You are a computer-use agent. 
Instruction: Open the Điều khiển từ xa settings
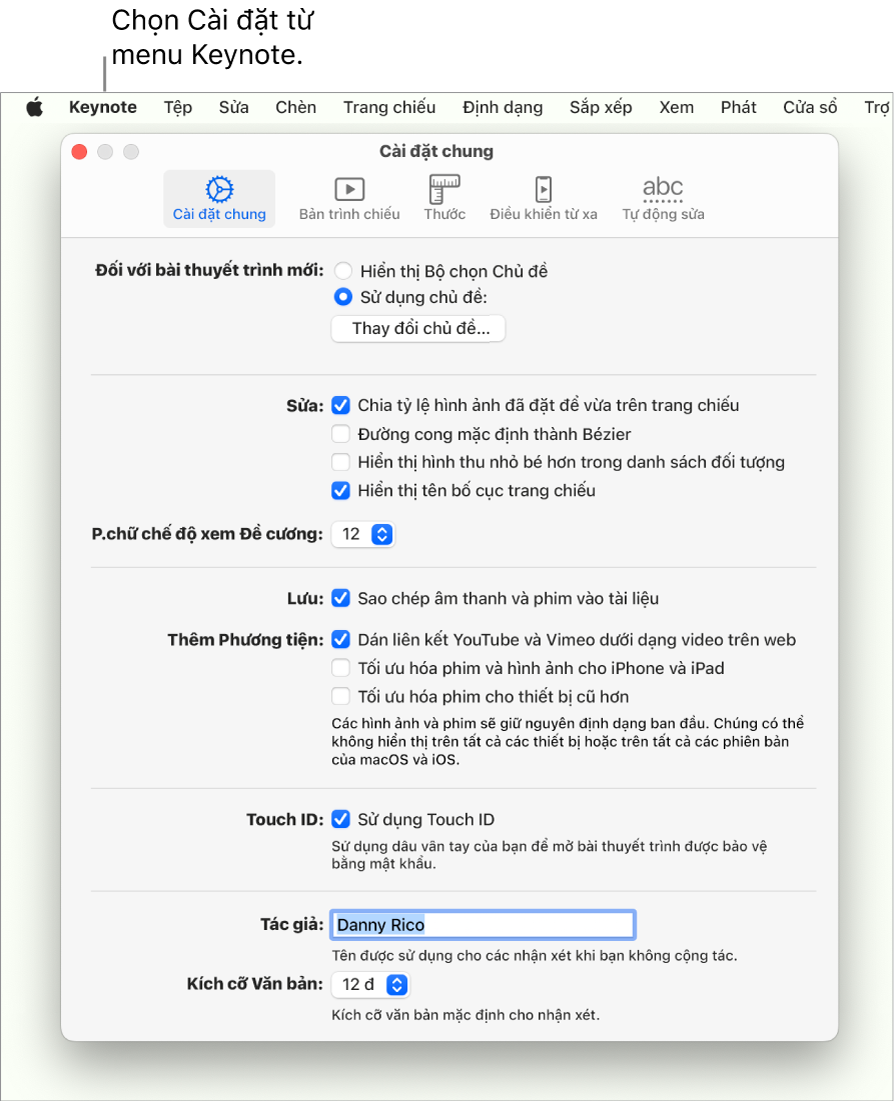[x=544, y=199]
